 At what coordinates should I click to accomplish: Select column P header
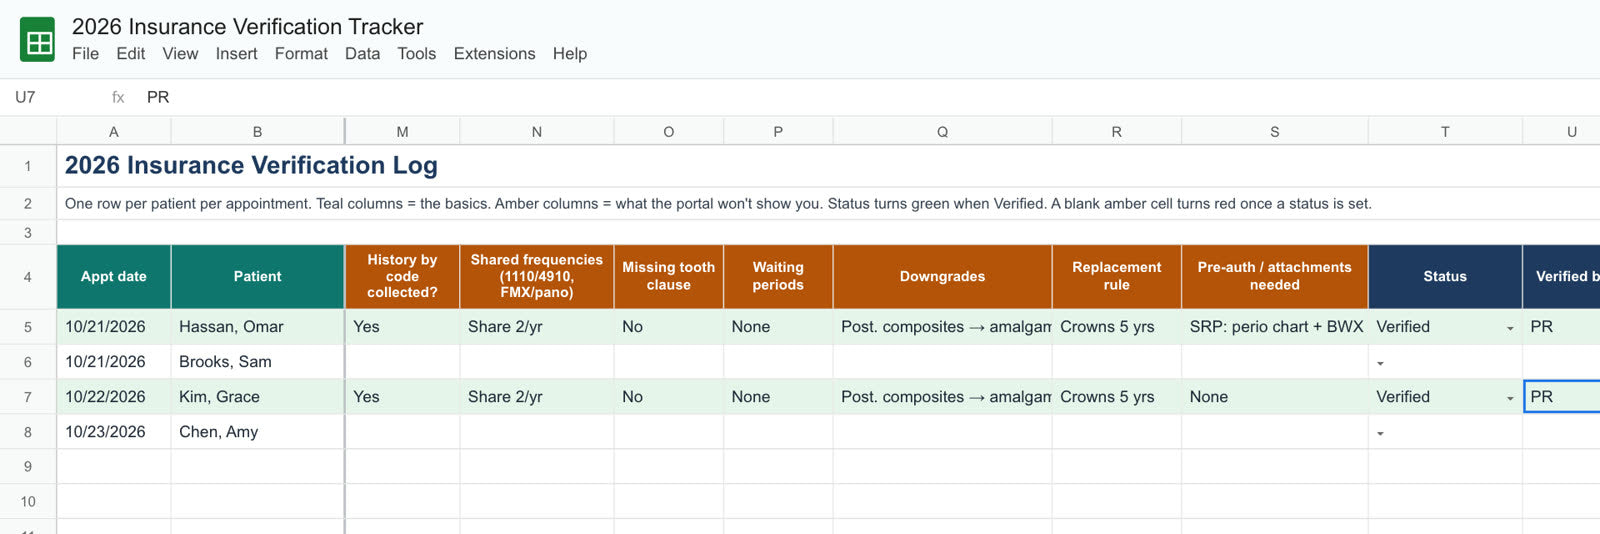[x=778, y=131]
